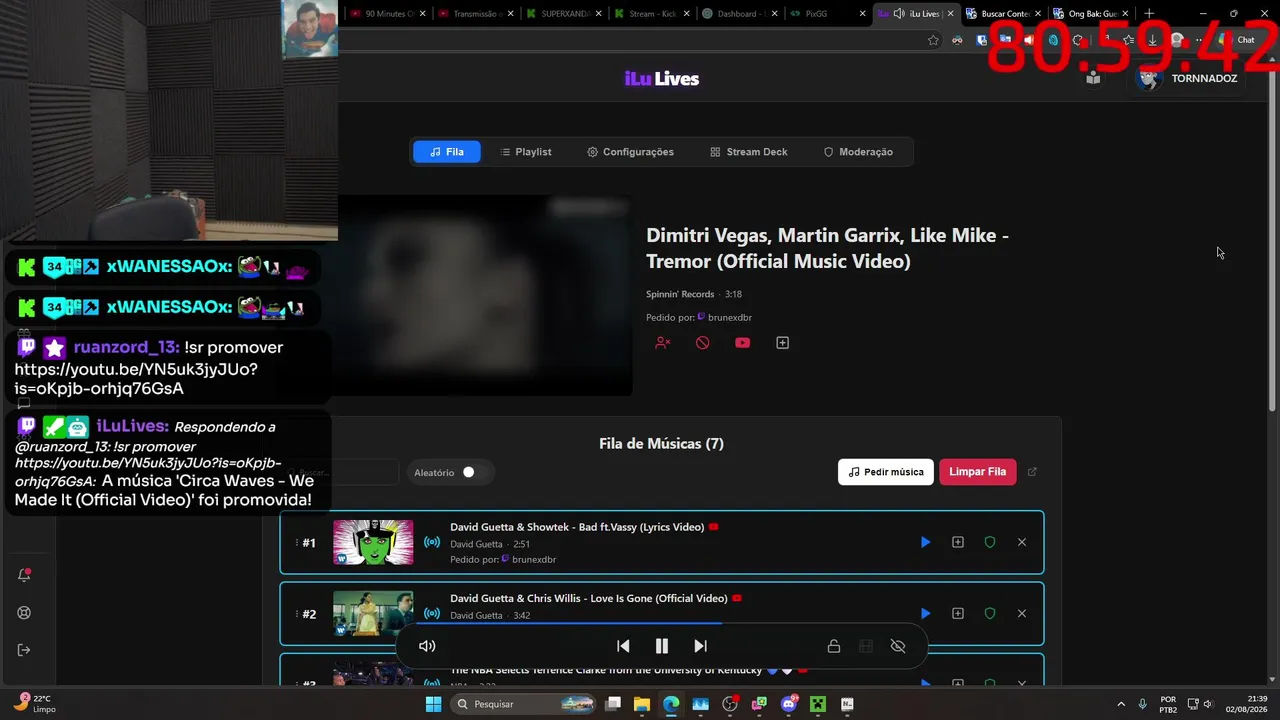Click the logout icon in sidebar
This screenshot has width=1280, height=720.
point(24,650)
